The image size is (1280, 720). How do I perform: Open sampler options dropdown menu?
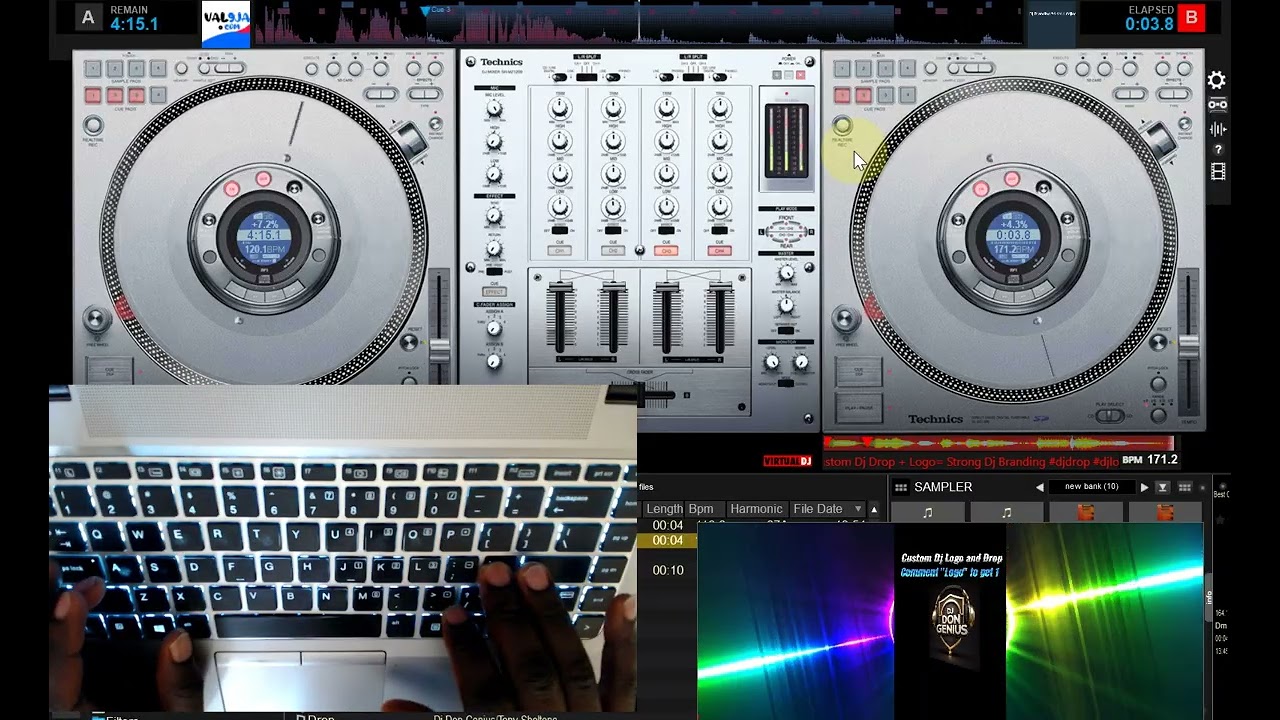click(x=1162, y=487)
